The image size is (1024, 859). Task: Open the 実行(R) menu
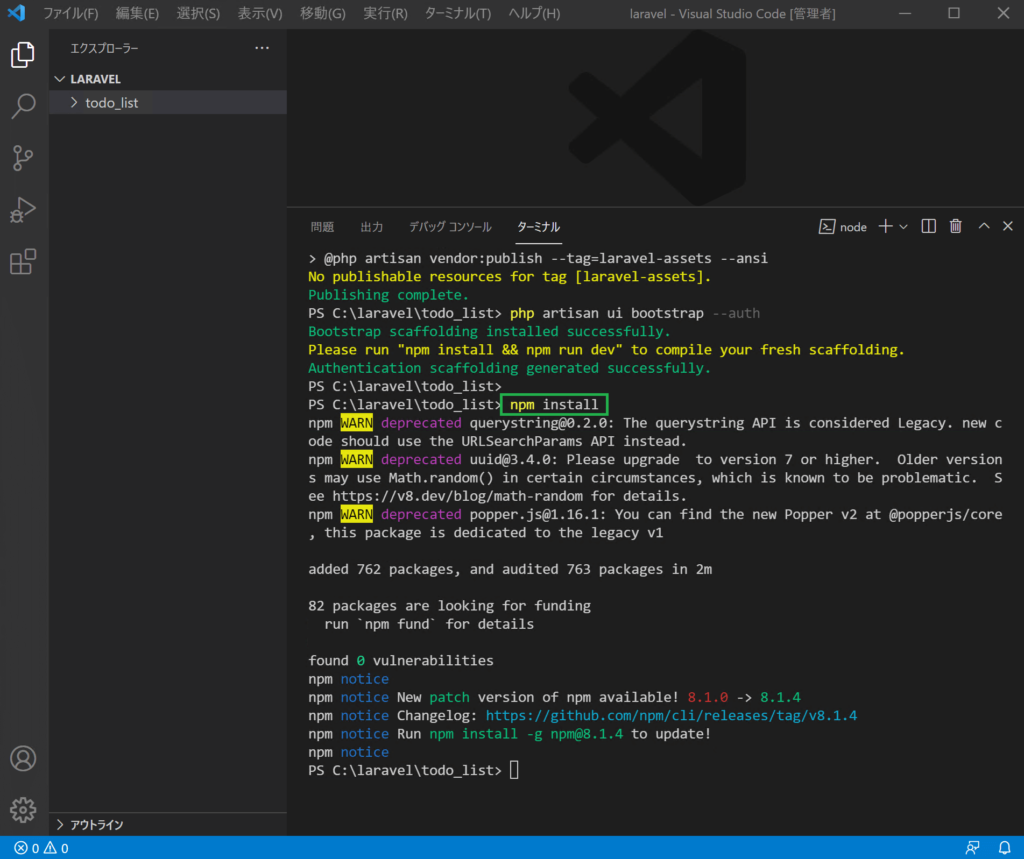pos(385,13)
